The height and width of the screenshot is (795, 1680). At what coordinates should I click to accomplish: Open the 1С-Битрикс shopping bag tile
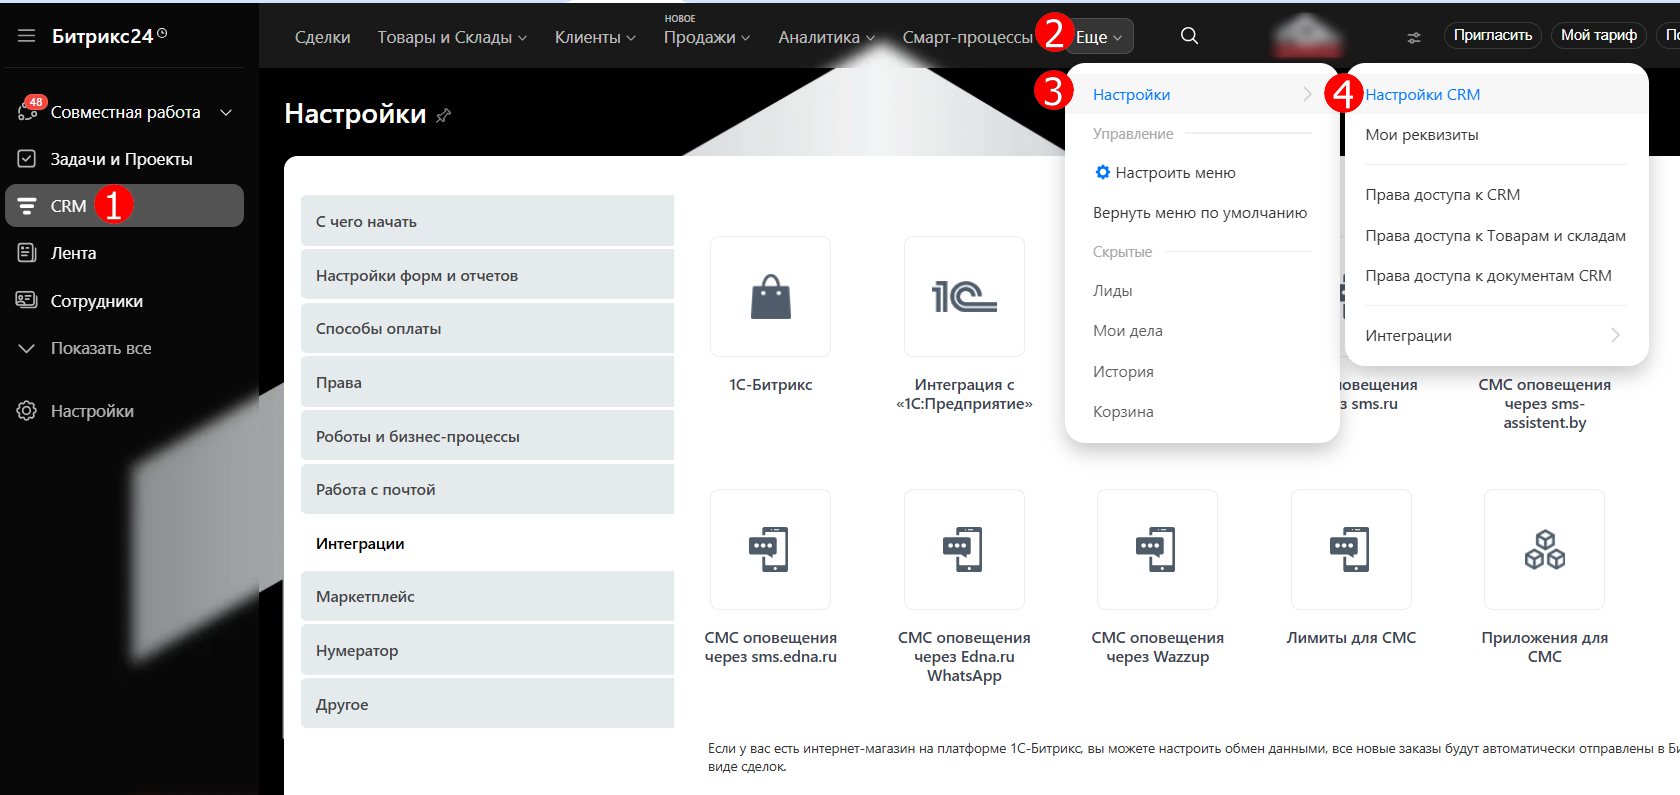[x=770, y=296]
